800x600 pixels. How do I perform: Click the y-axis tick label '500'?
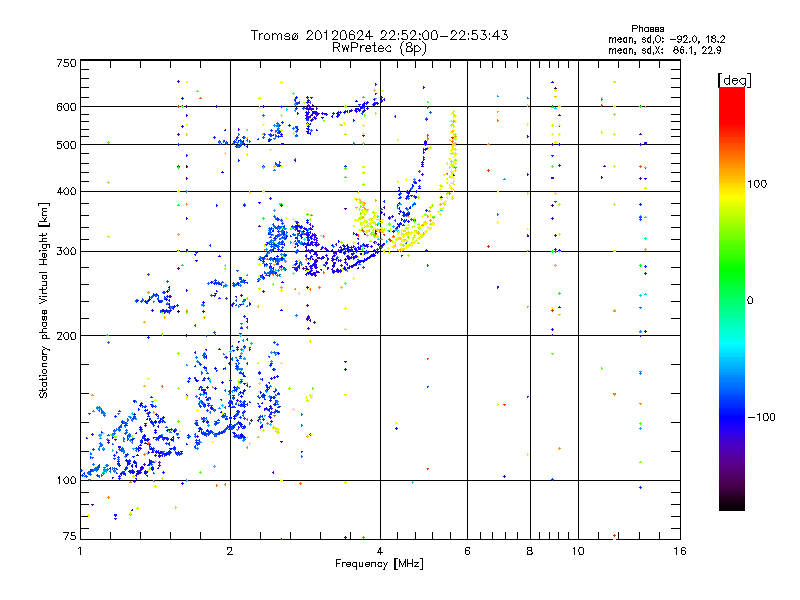(x=66, y=145)
